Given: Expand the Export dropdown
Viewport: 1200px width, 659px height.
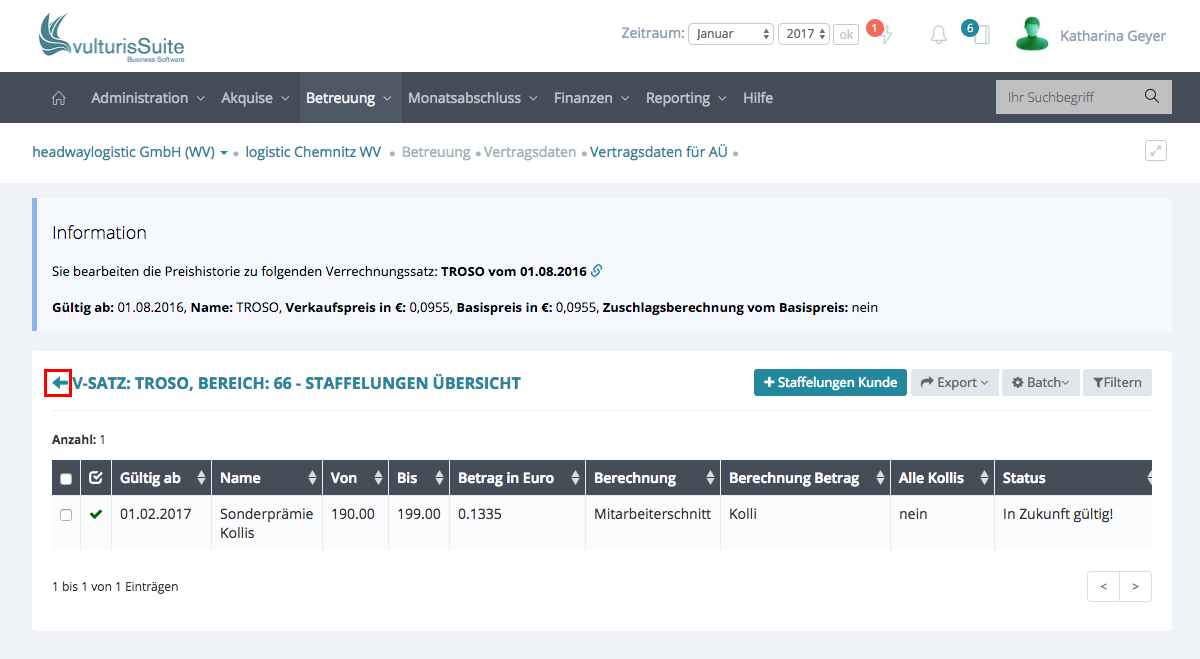Looking at the screenshot, I should click(954, 382).
